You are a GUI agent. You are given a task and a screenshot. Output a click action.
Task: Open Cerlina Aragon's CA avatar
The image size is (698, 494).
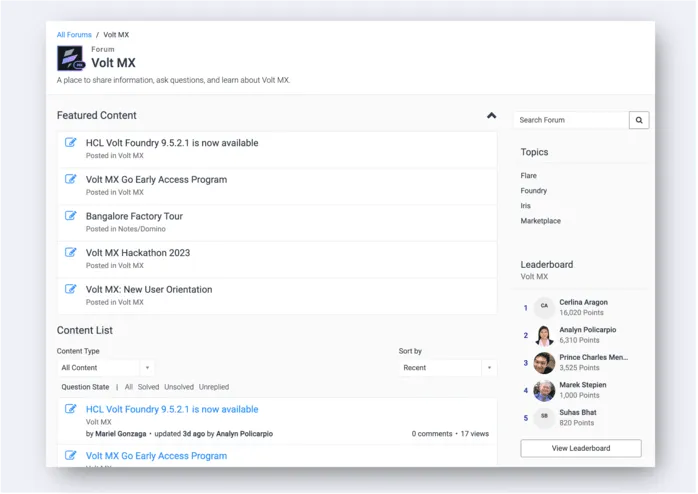click(544, 307)
